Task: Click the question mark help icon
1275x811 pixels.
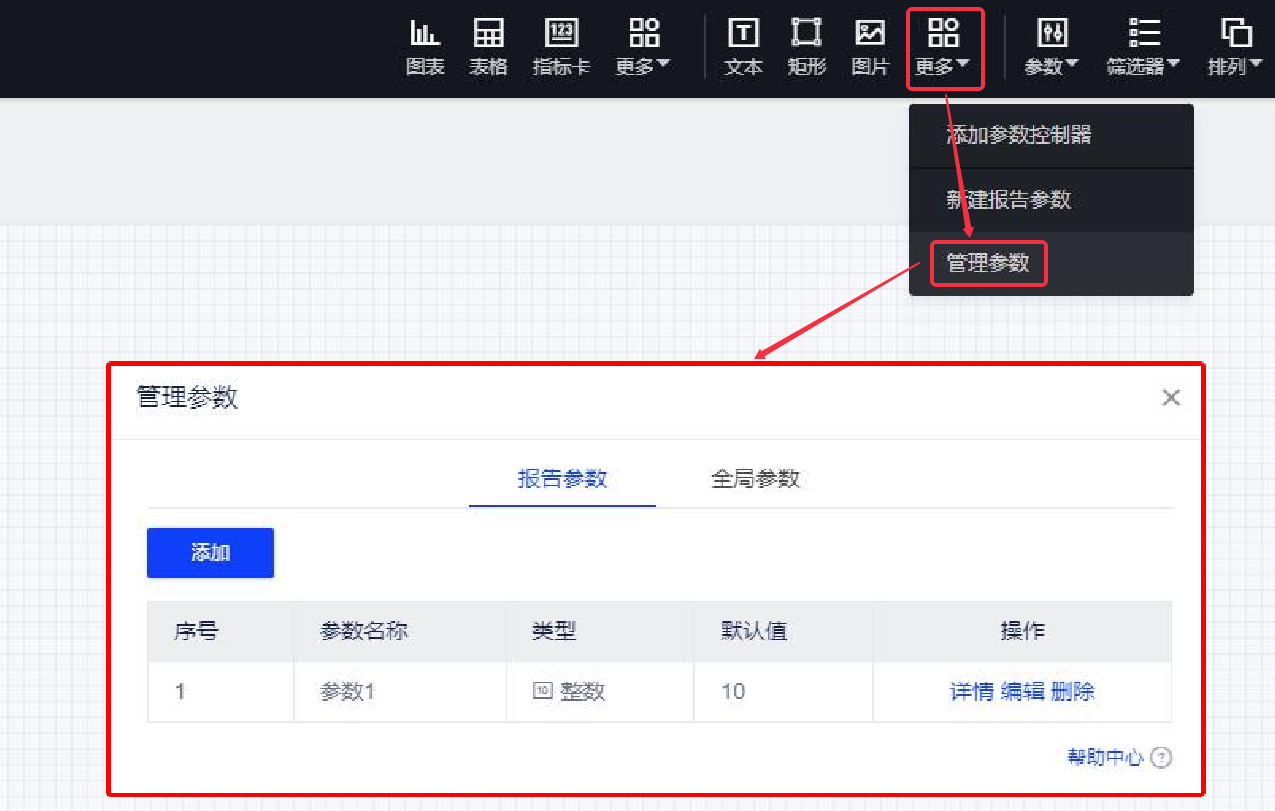Action: coord(1161,758)
